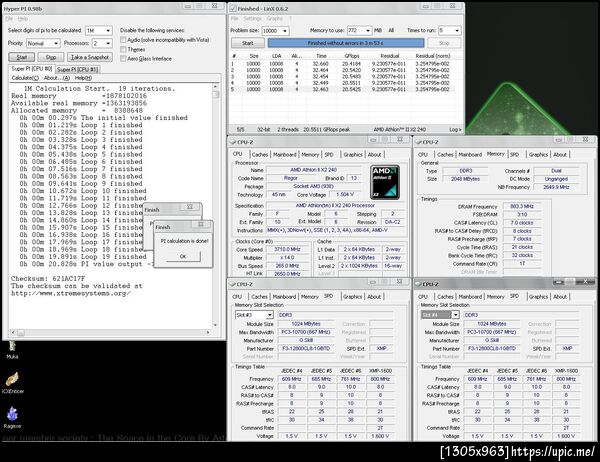Open the Muka desktop icon
The image size is (600, 462).
[x=12, y=349]
